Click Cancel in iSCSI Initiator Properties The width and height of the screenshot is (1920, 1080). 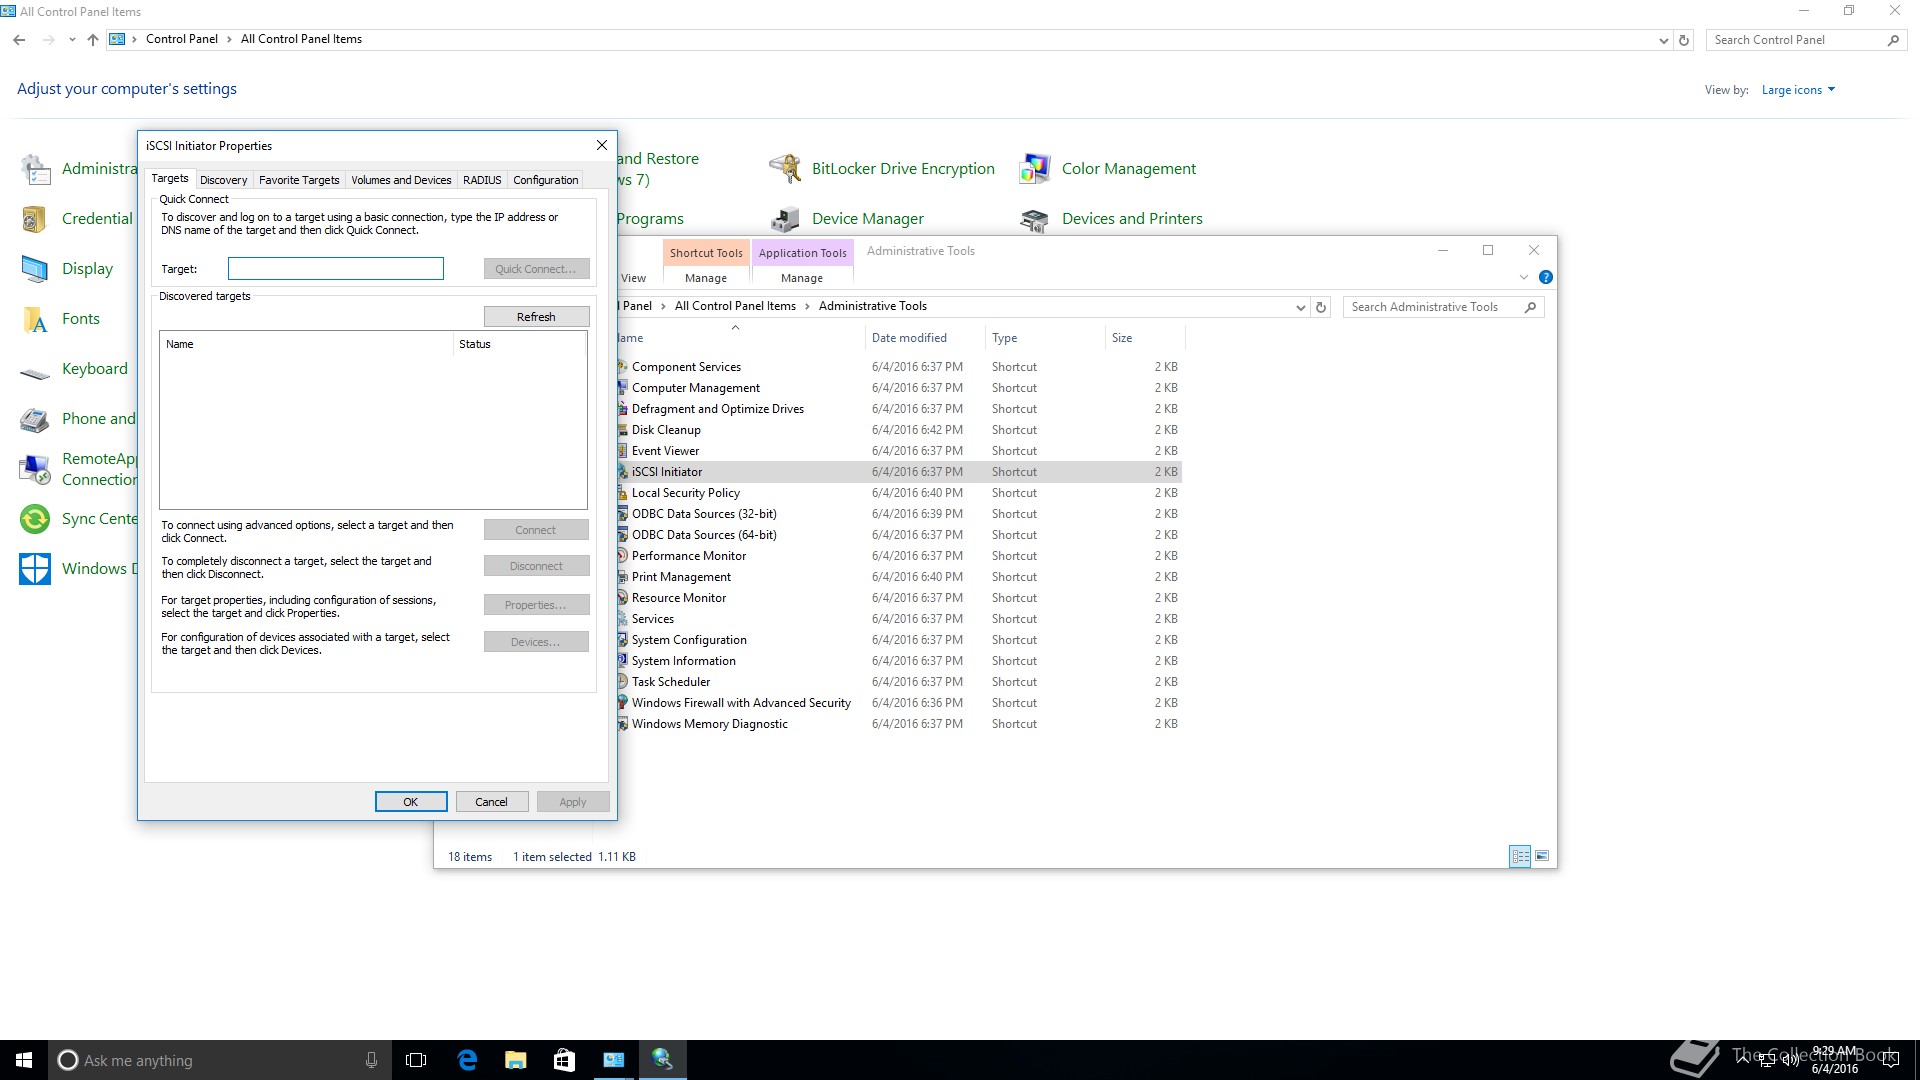coord(492,802)
